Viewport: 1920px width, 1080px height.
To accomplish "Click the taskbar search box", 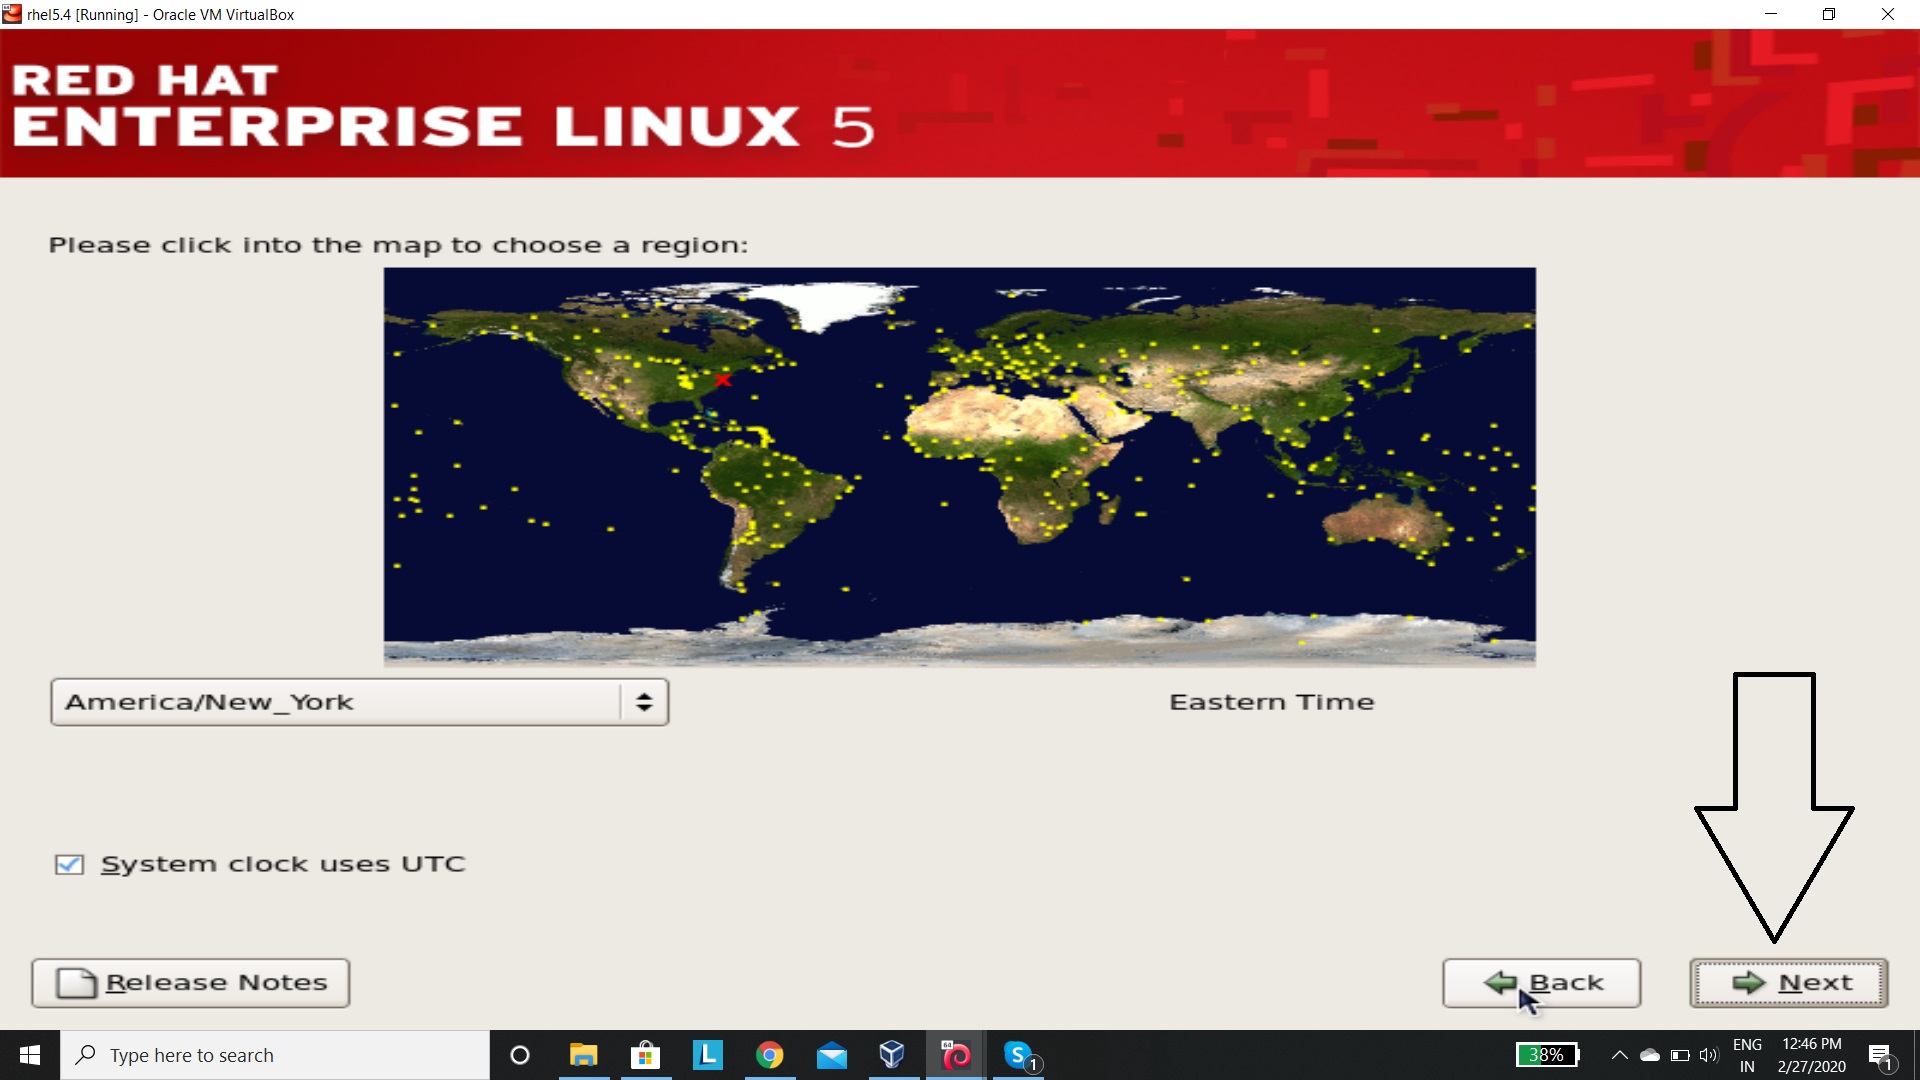I will [x=275, y=1055].
